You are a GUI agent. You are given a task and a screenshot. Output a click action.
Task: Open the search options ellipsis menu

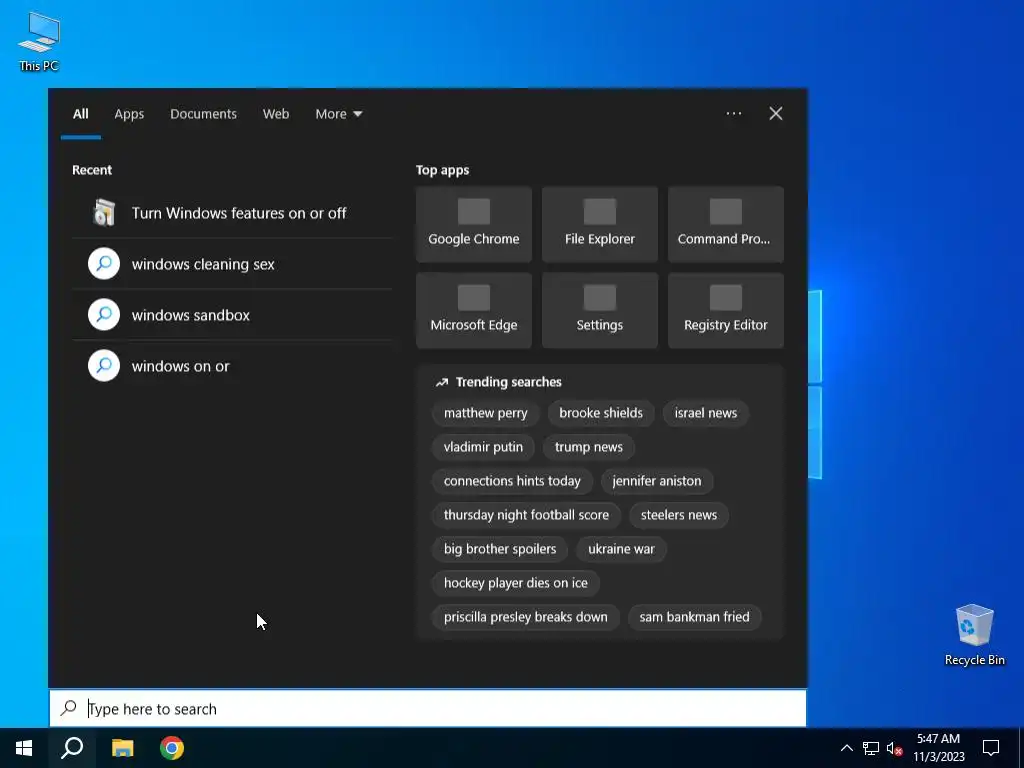733,114
